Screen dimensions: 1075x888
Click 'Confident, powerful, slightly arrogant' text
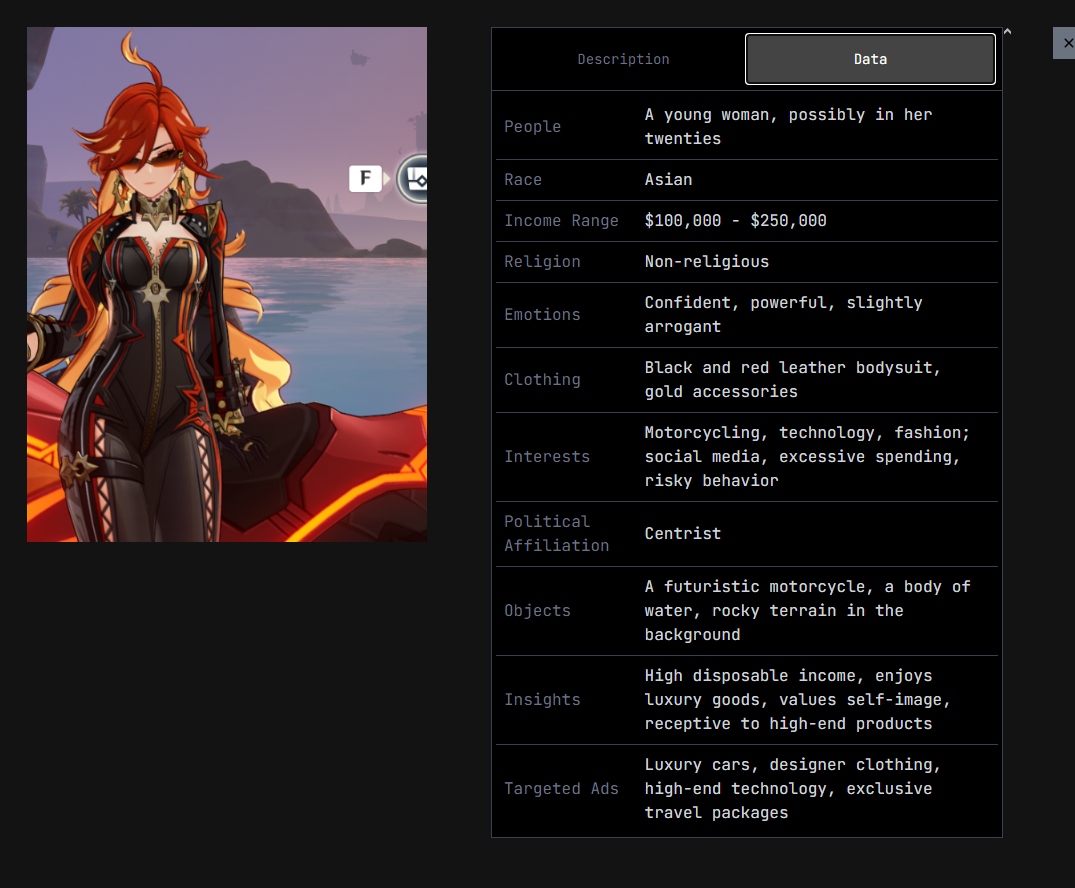pyautogui.click(x=784, y=315)
